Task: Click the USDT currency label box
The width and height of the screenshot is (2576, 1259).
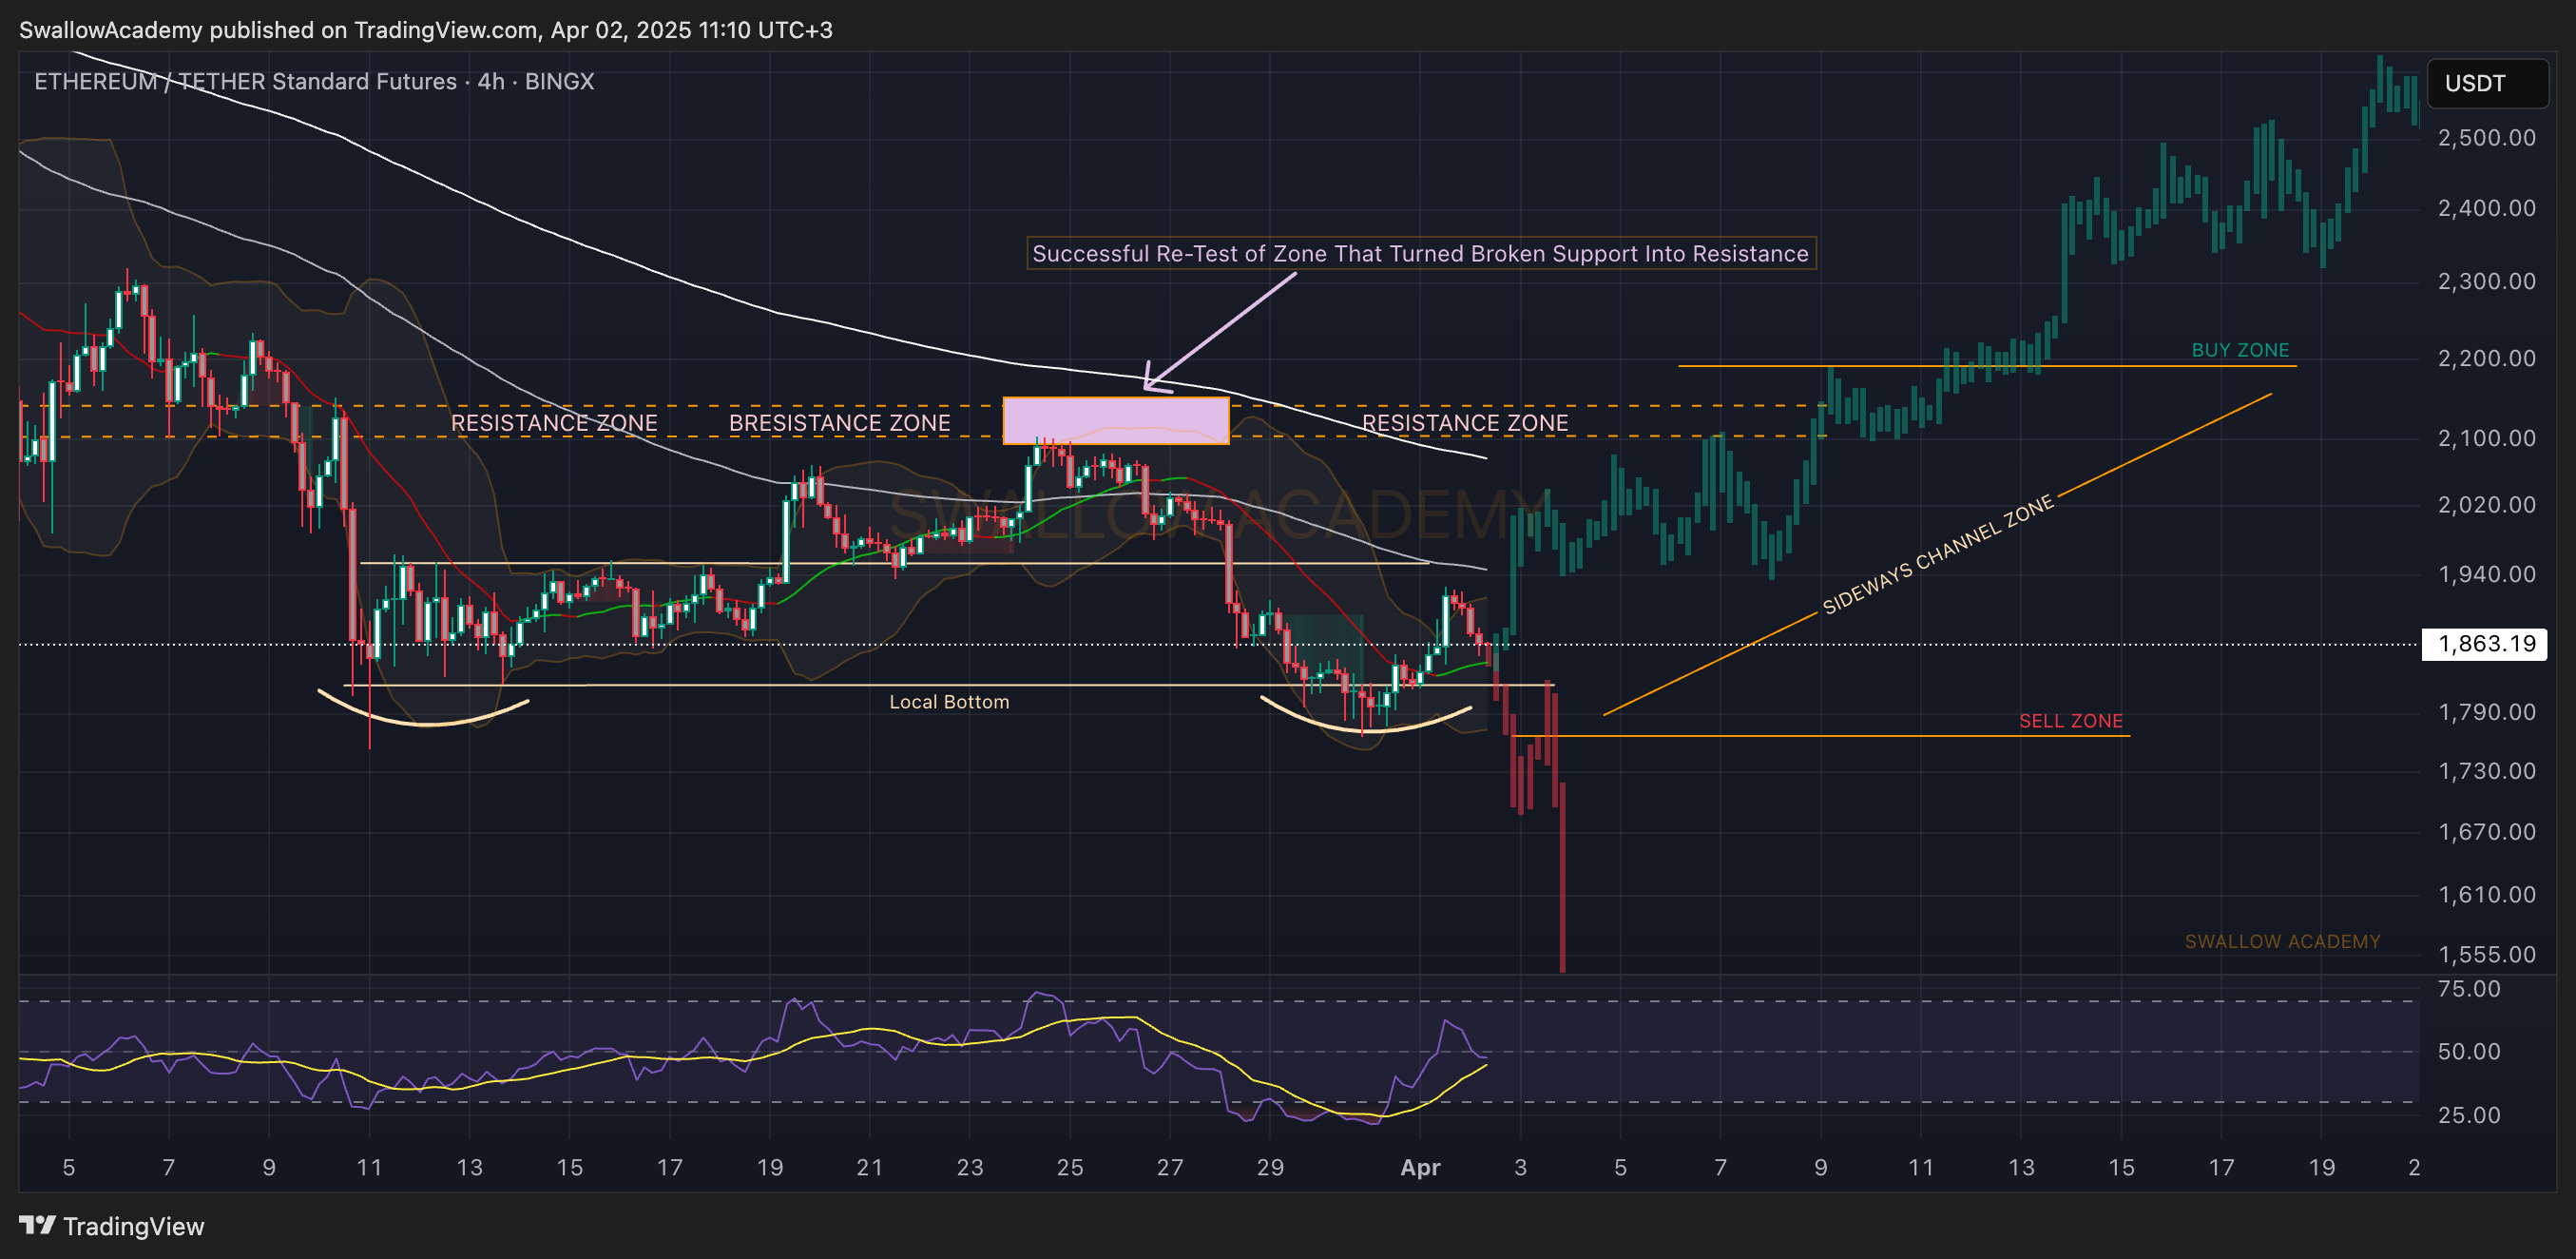Action: [x=2487, y=83]
